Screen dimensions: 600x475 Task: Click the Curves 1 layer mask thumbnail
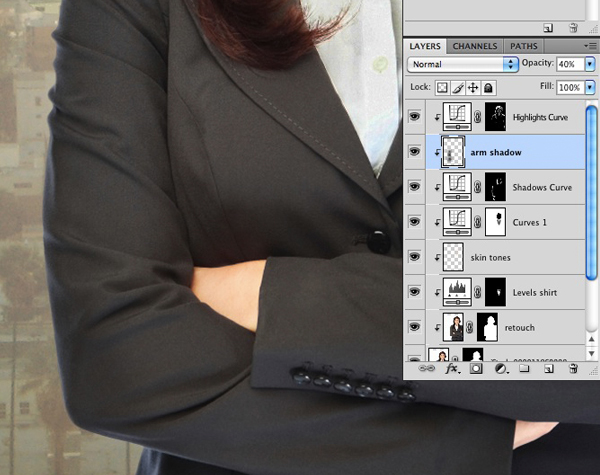(495, 222)
